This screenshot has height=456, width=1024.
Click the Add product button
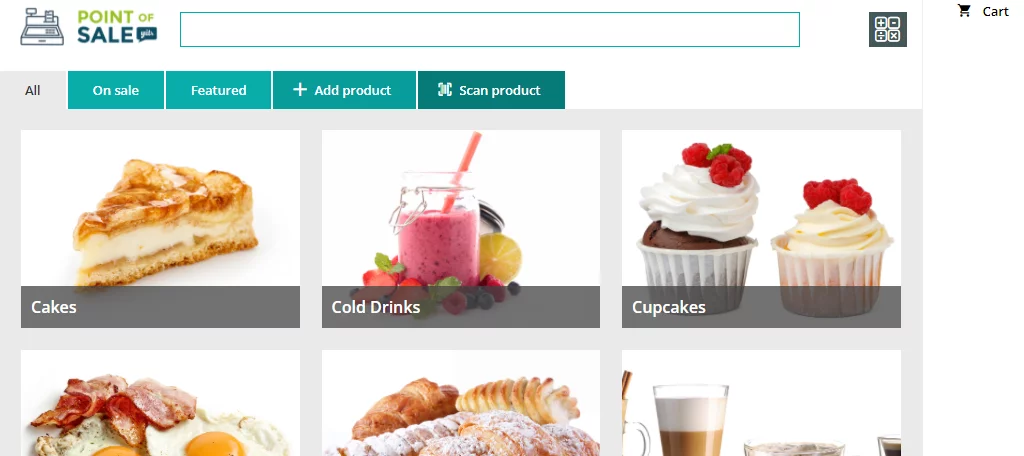(x=344, y=90)
